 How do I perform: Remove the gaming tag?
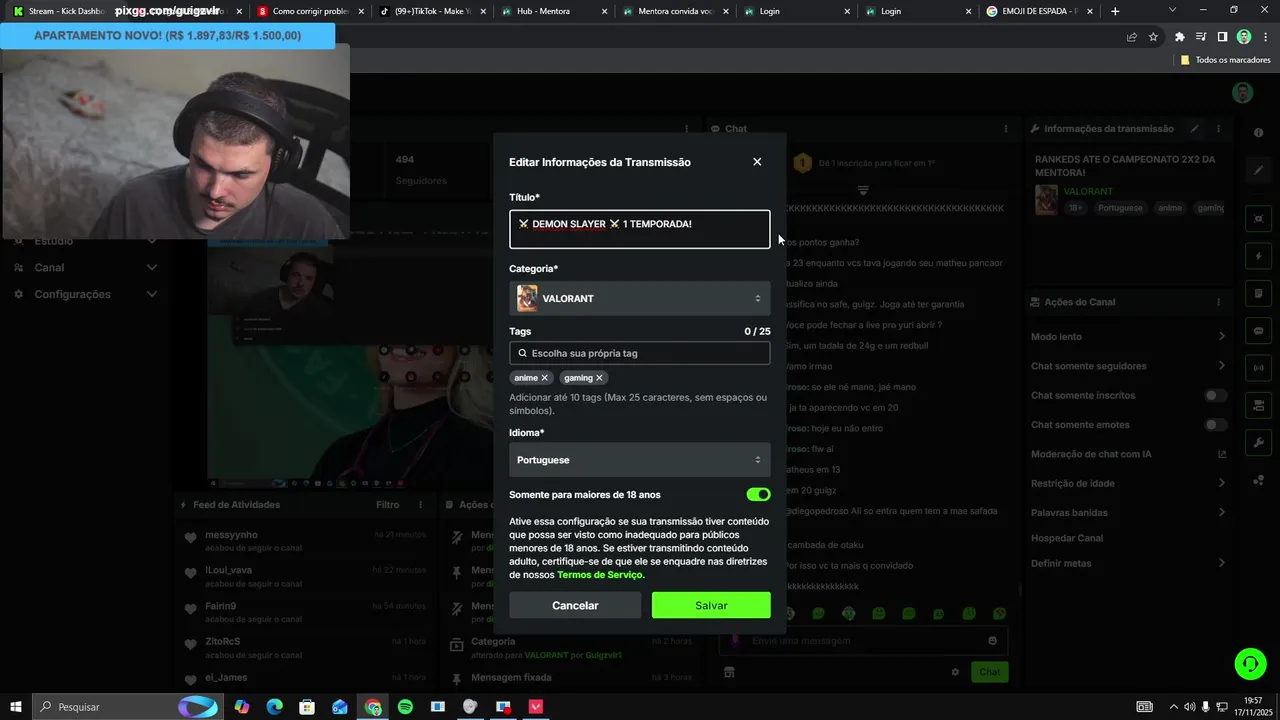tap(599, 378)
